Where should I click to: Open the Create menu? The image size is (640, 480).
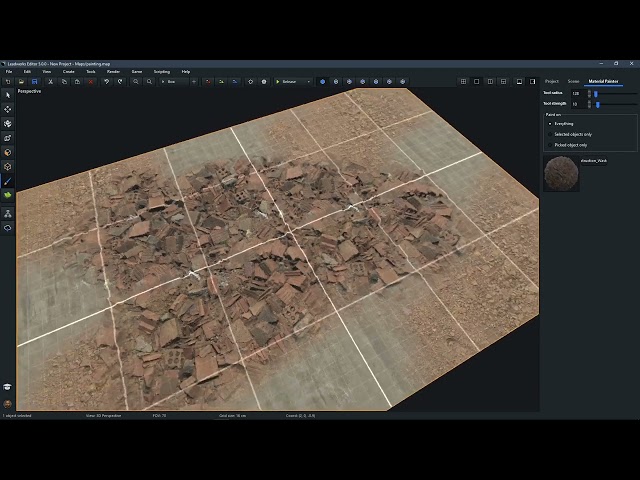click(69, 71)
